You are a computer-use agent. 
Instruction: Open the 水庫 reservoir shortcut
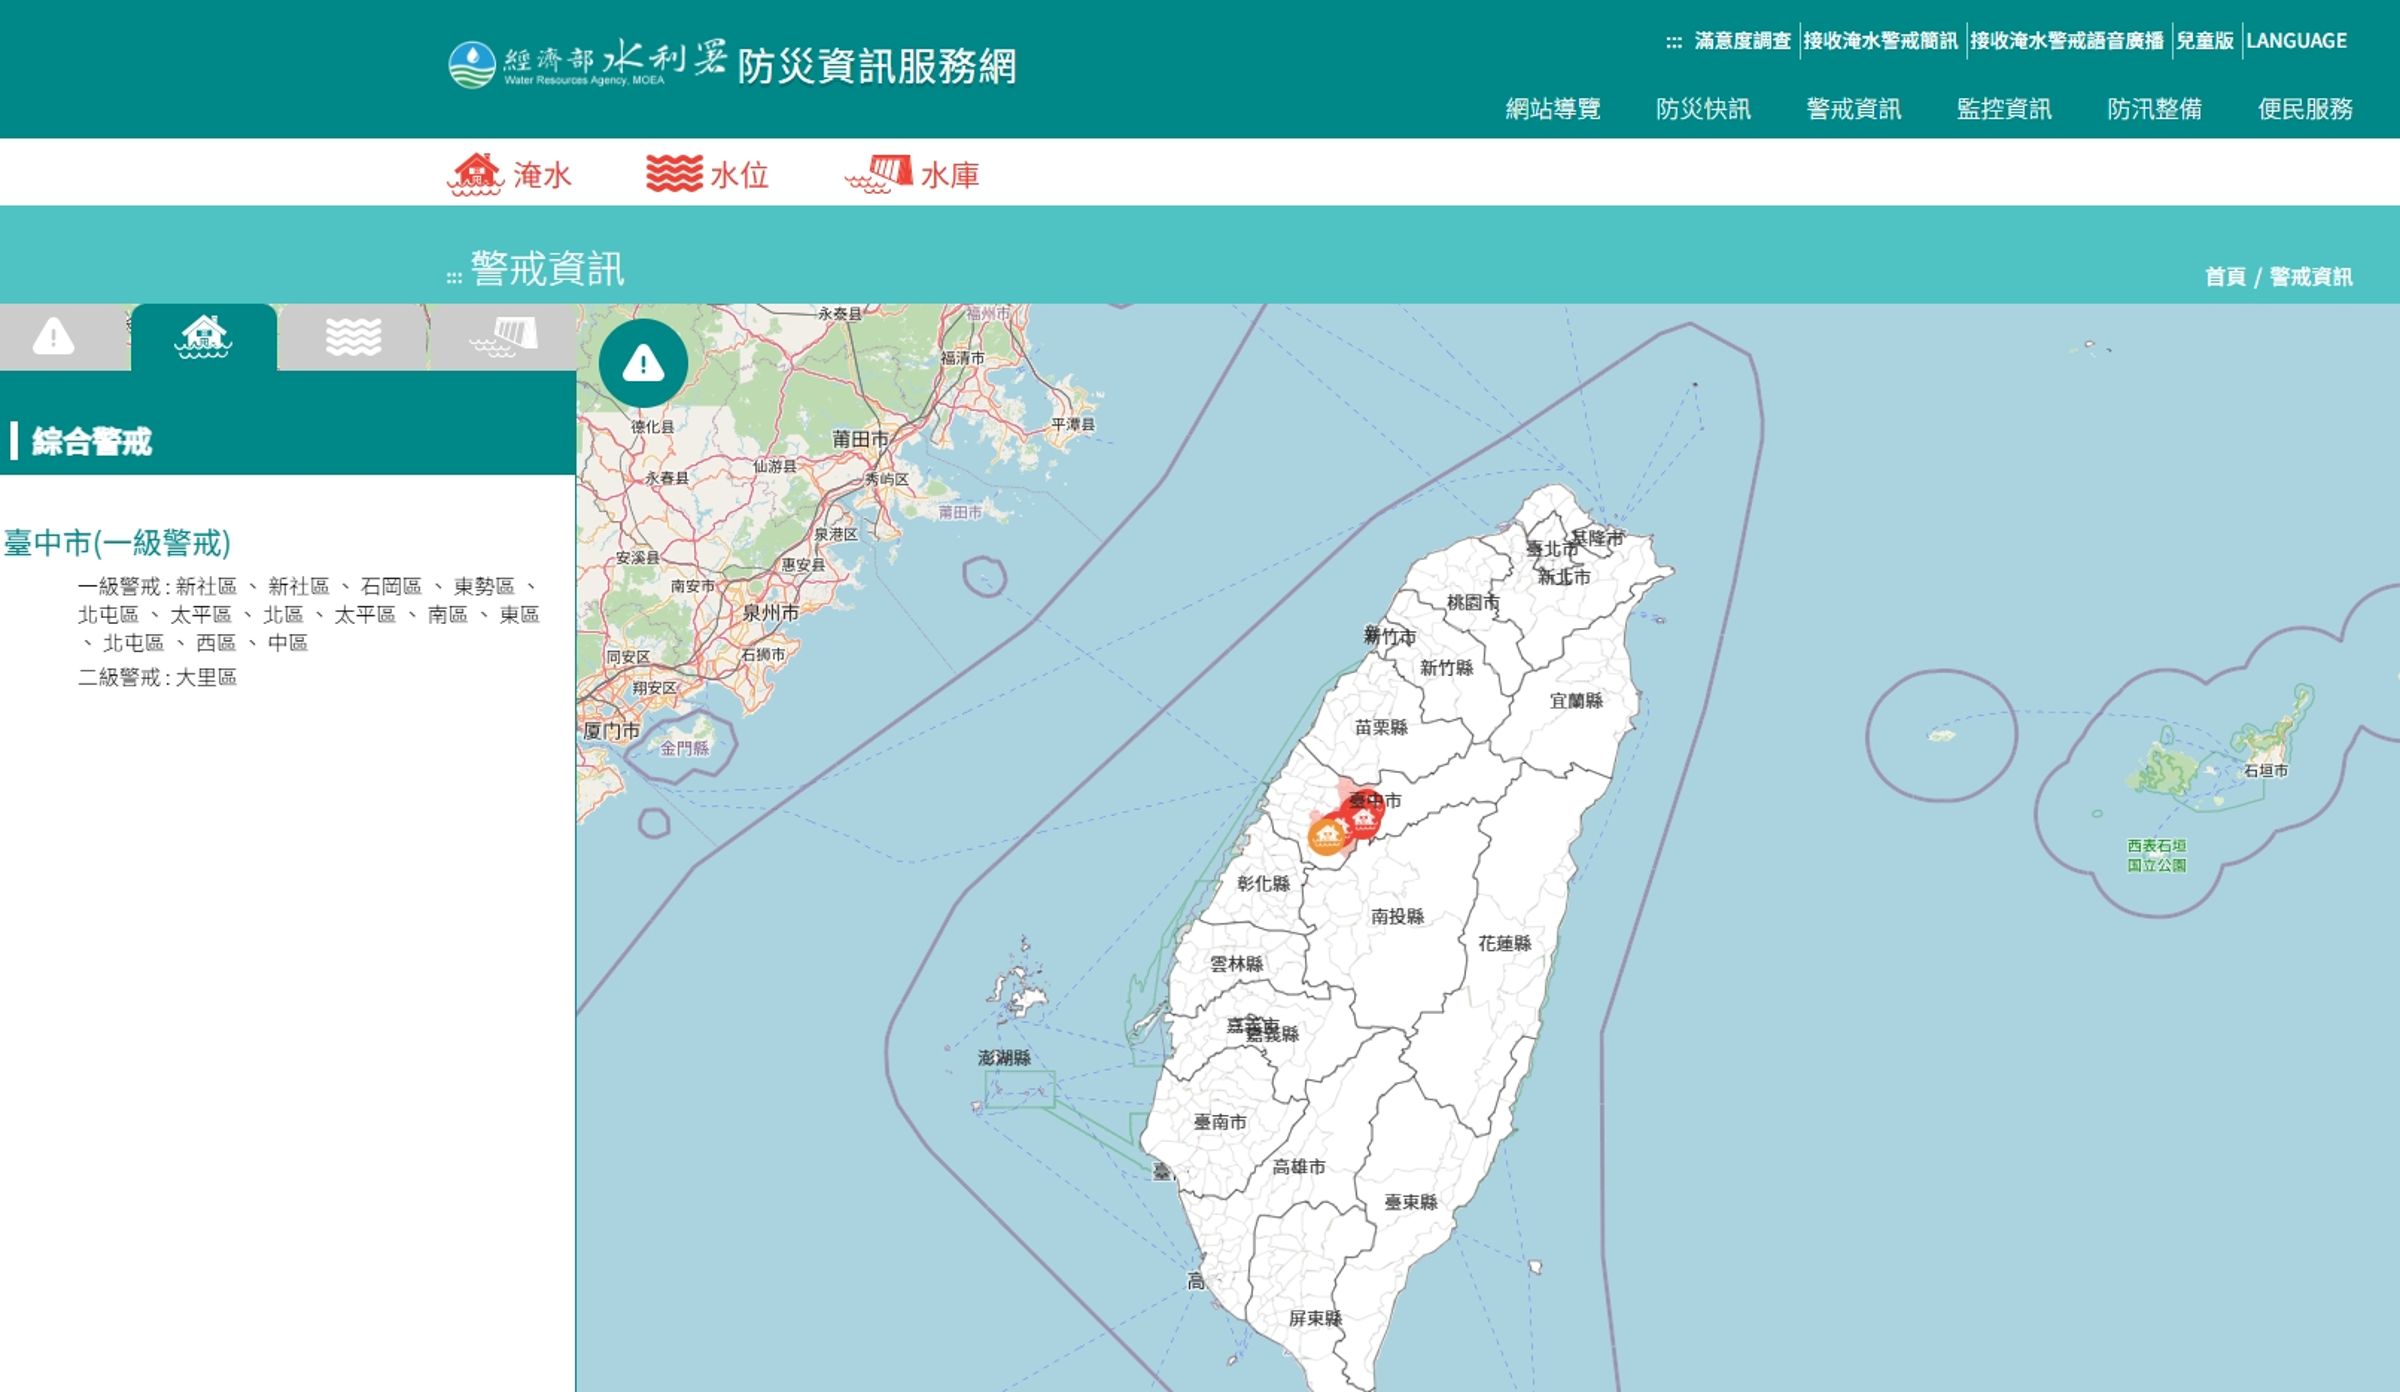coord(912,174)
